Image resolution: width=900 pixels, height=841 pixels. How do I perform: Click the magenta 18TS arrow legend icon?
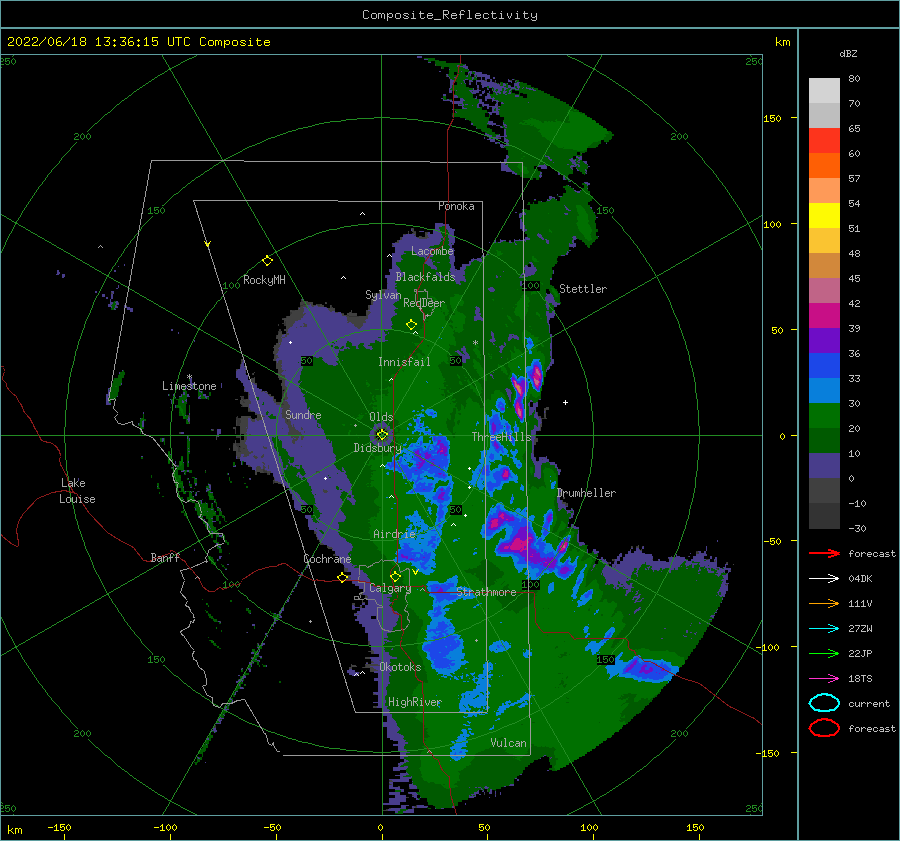click(824, 679)
